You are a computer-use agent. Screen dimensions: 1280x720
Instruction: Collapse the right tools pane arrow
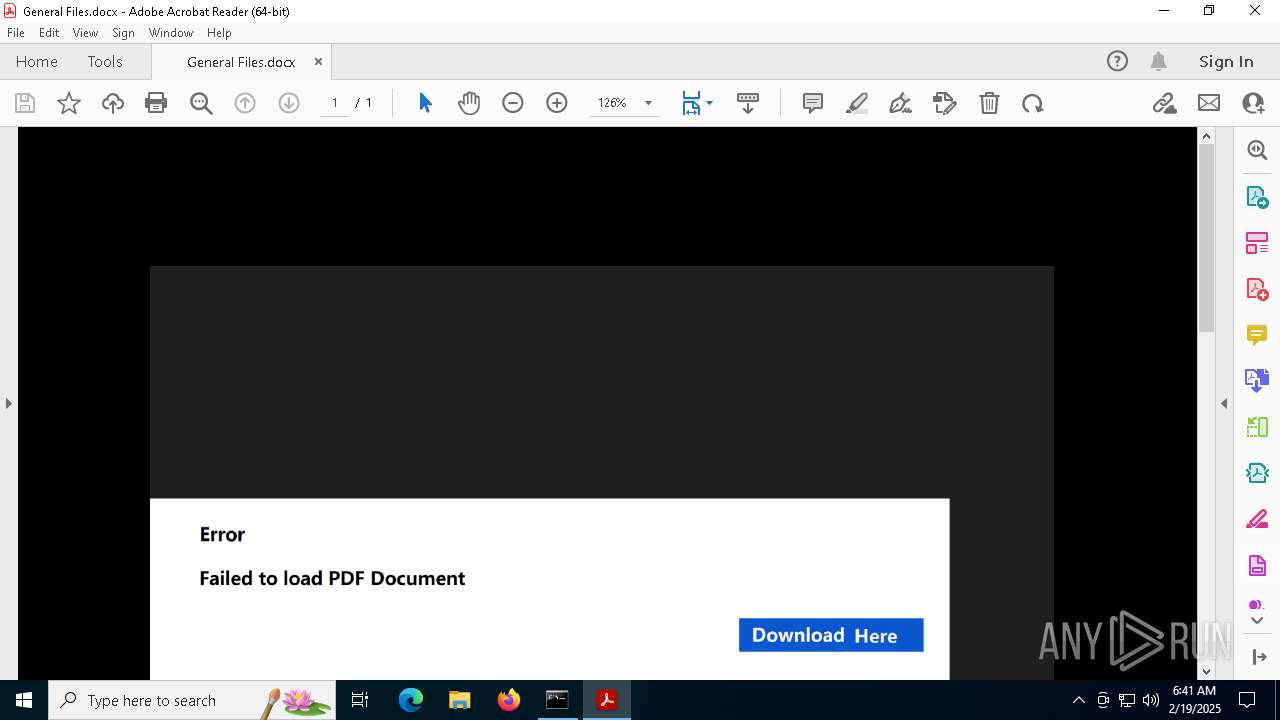tap(1224, 403)
